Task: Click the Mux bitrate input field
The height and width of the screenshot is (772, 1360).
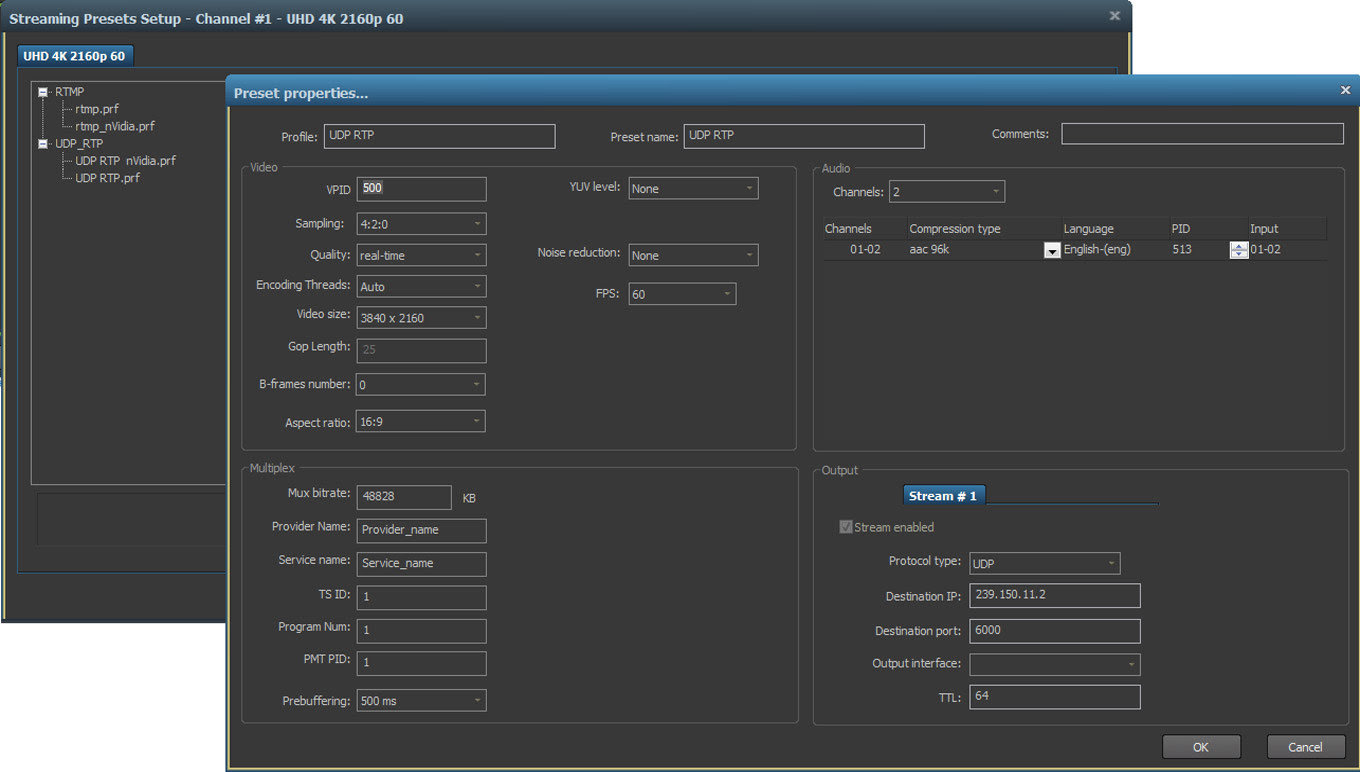Action: [x=404, y=497]
